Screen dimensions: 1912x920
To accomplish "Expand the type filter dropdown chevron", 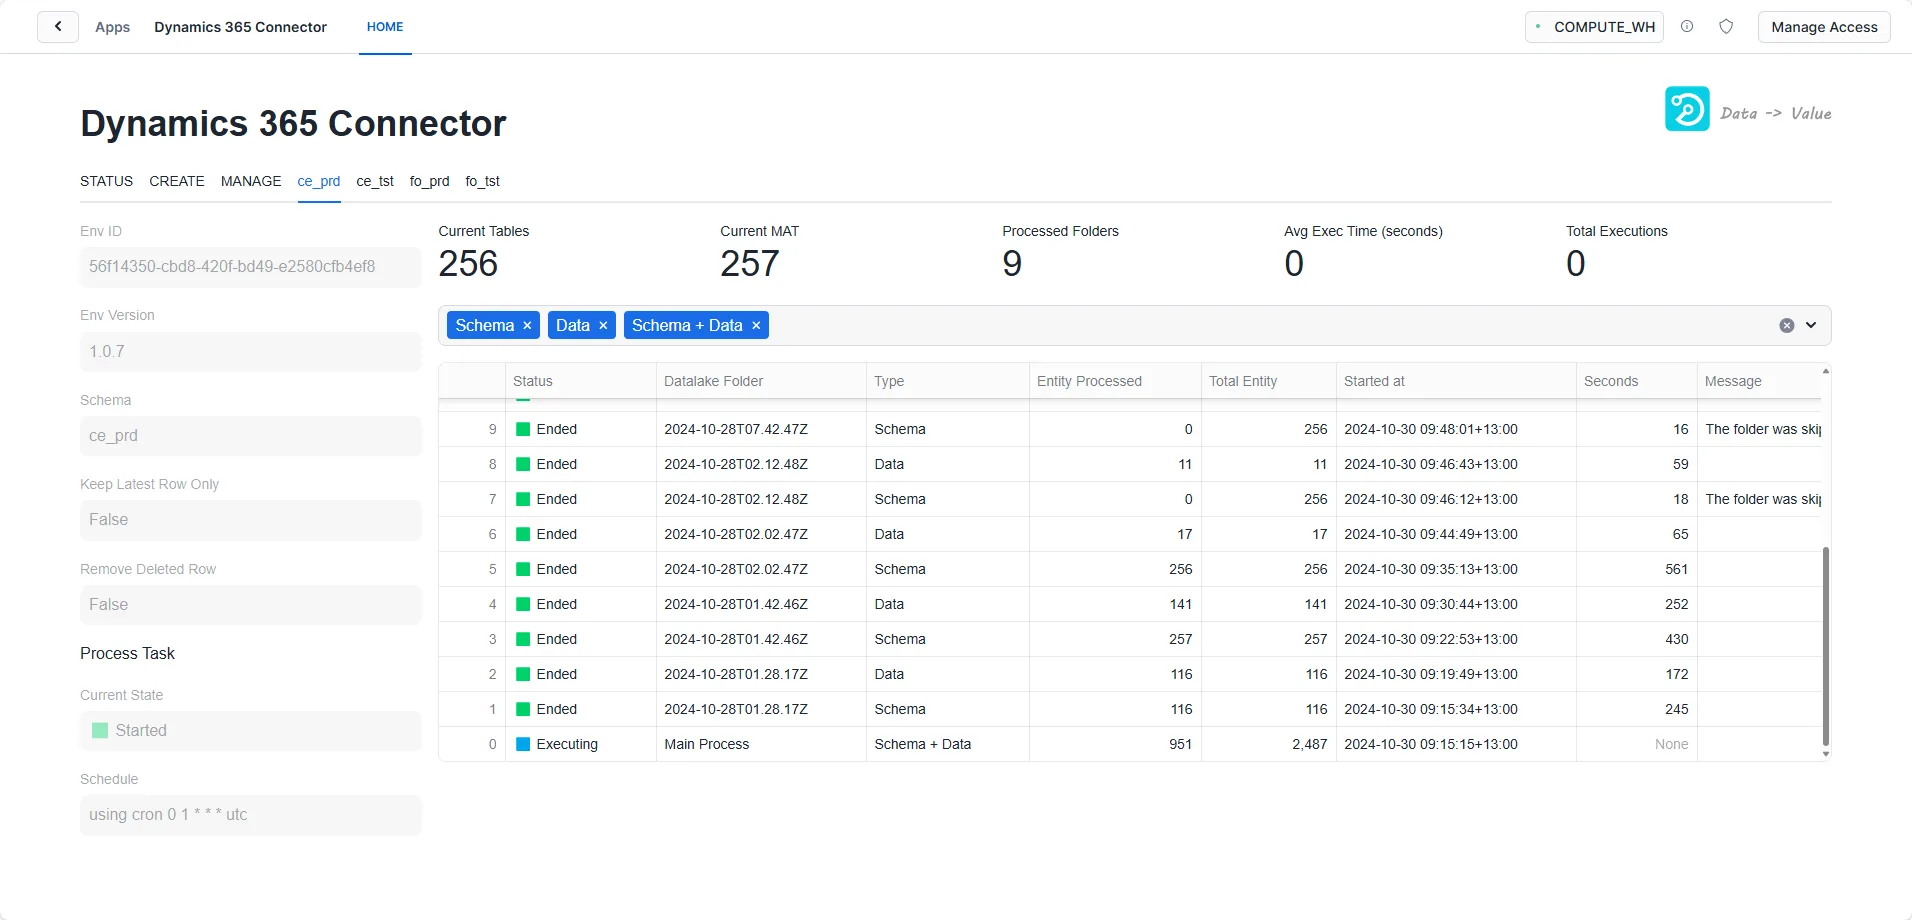I will click(1811, 326).
